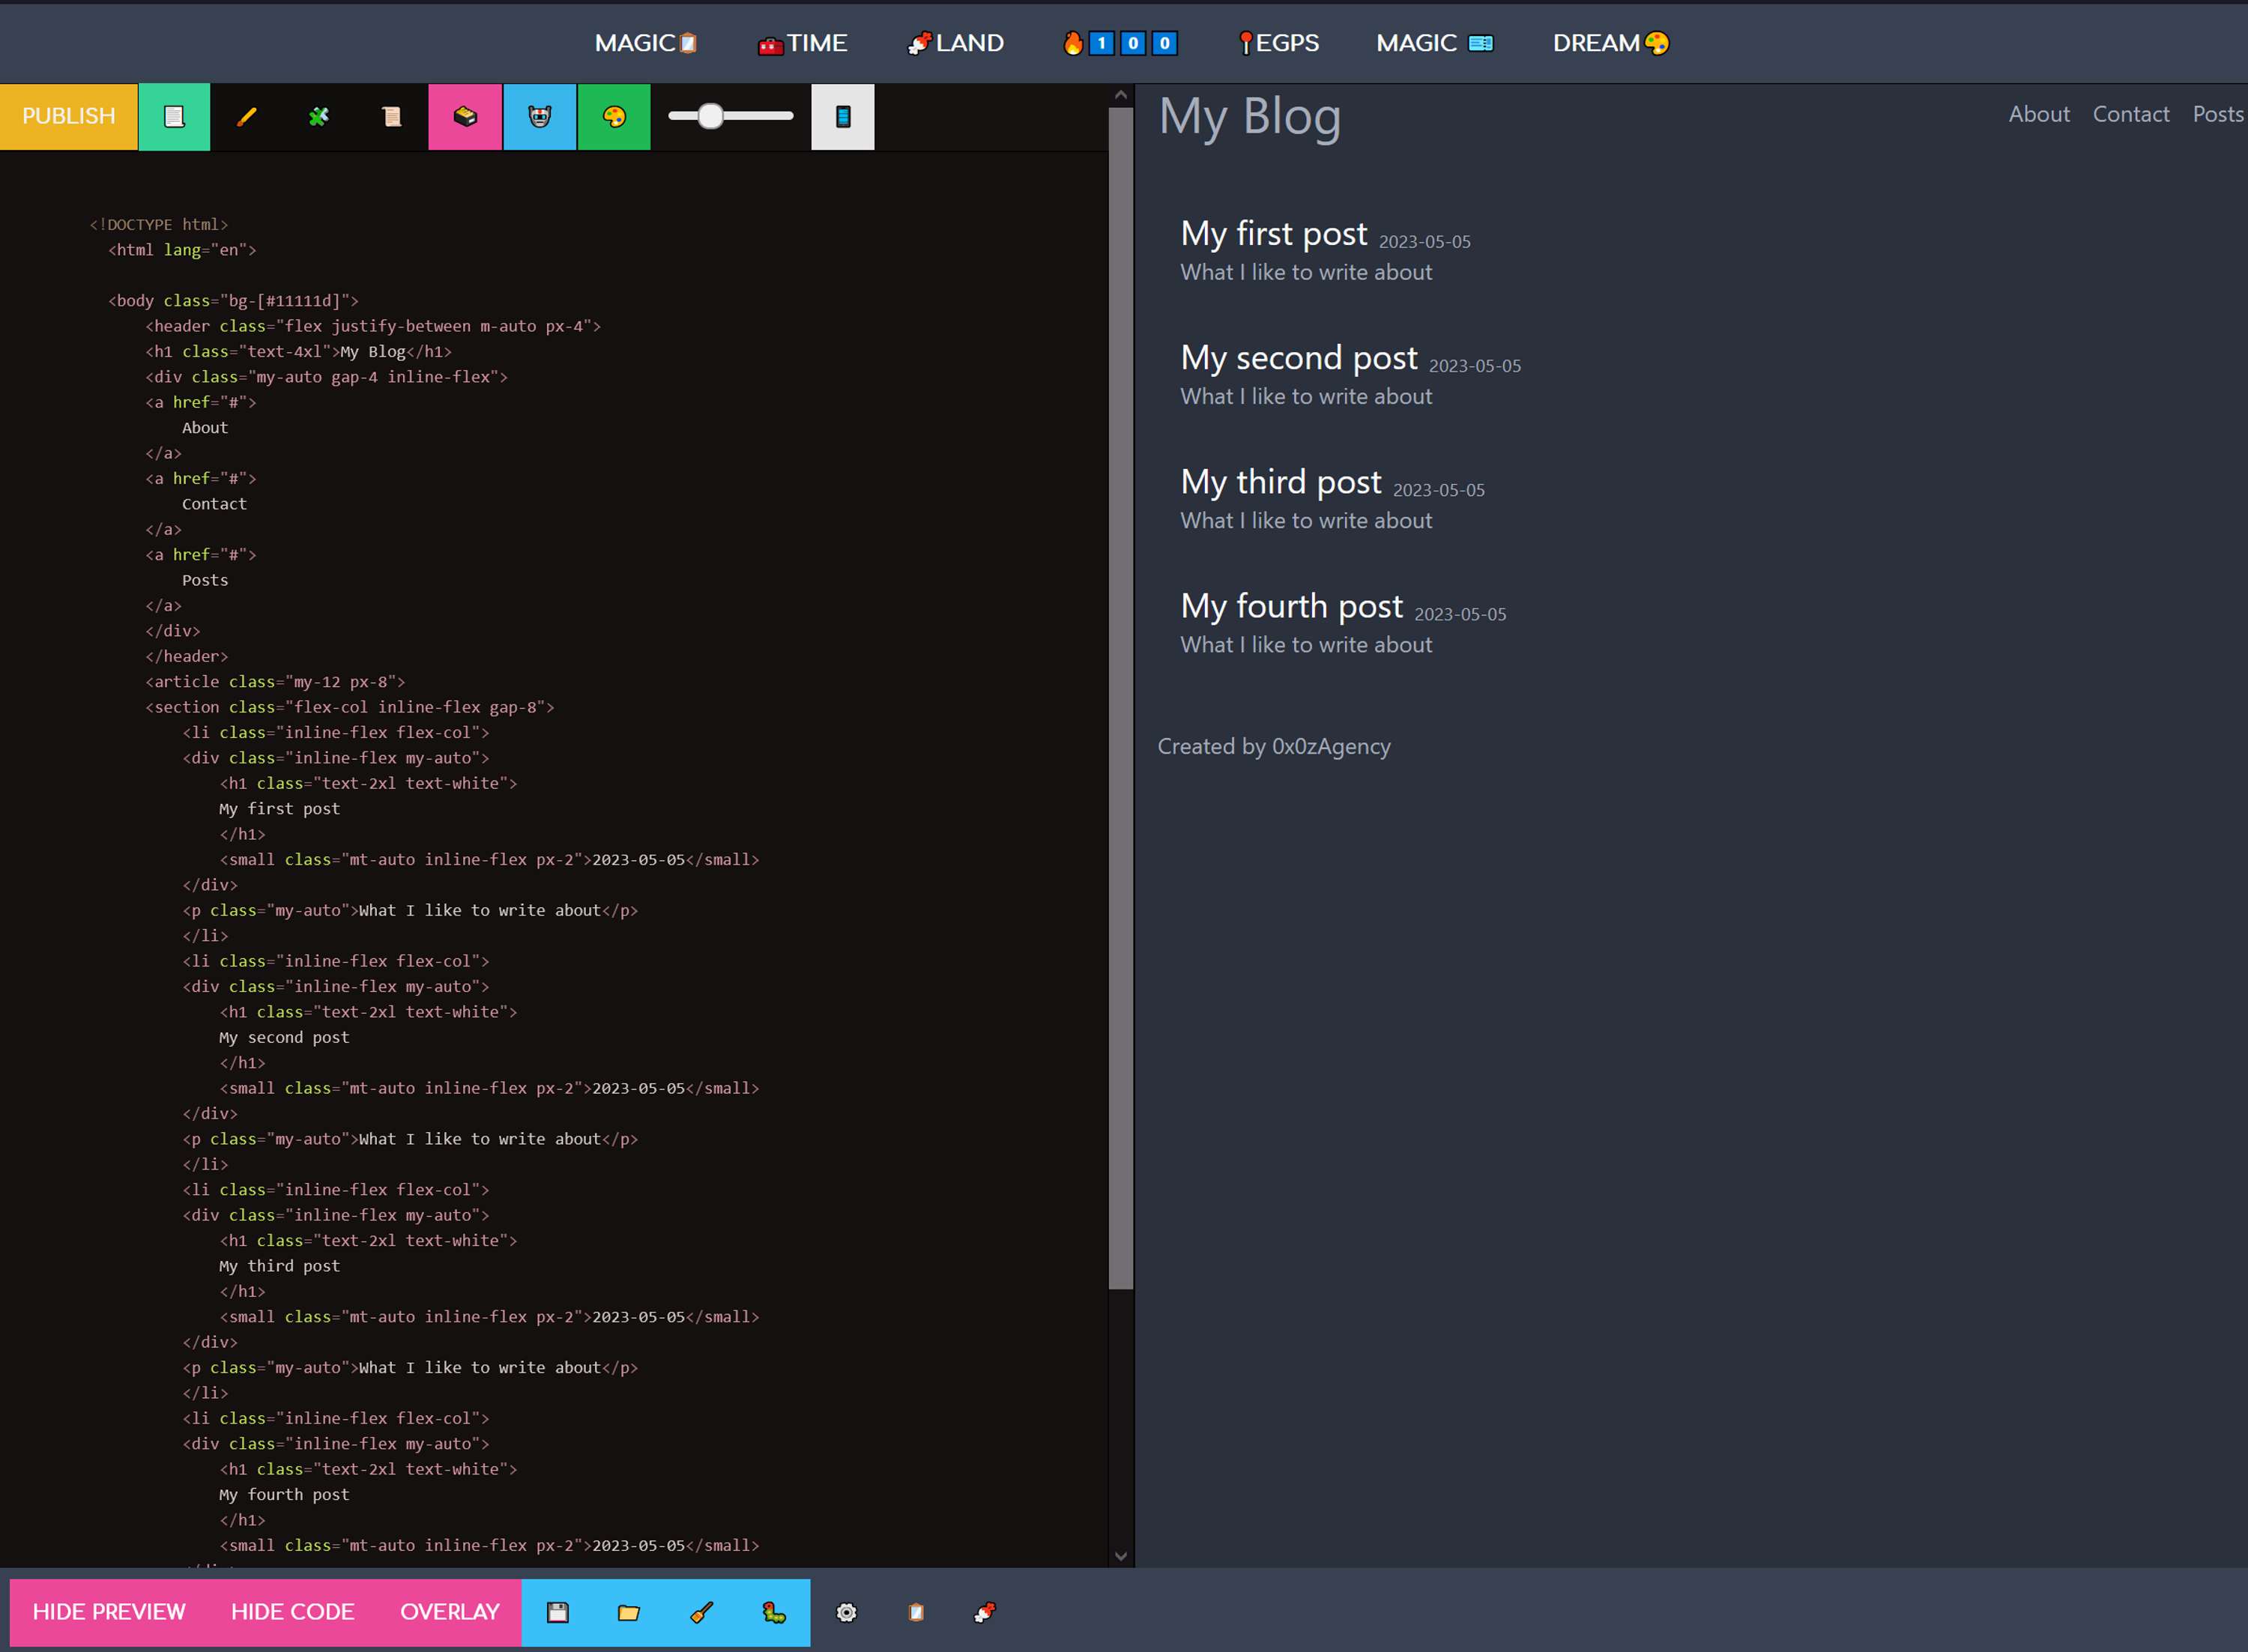Click 'My first post' title in preview
Screen dimensions: 2248x1652
1274,233
